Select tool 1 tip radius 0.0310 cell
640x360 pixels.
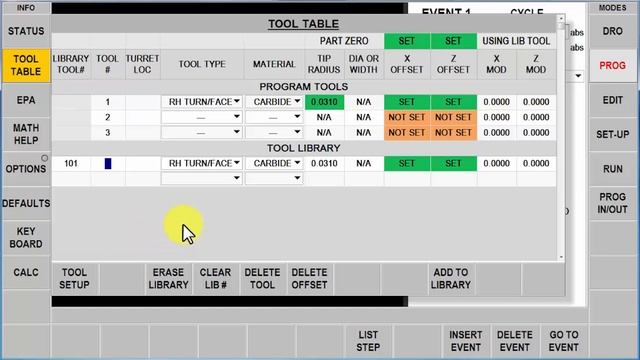point(324,102)
